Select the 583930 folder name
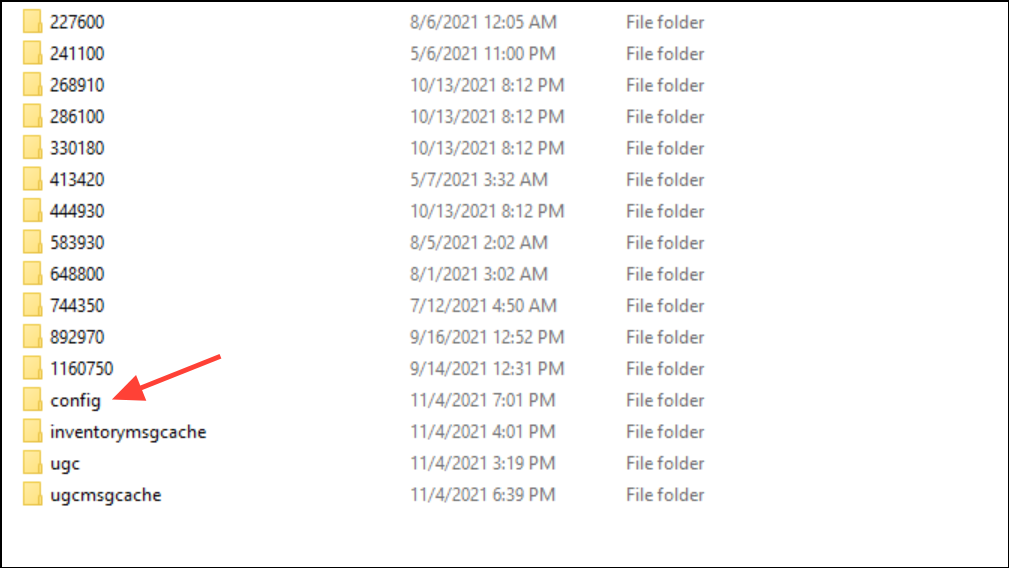 click(x=77, y=243)
